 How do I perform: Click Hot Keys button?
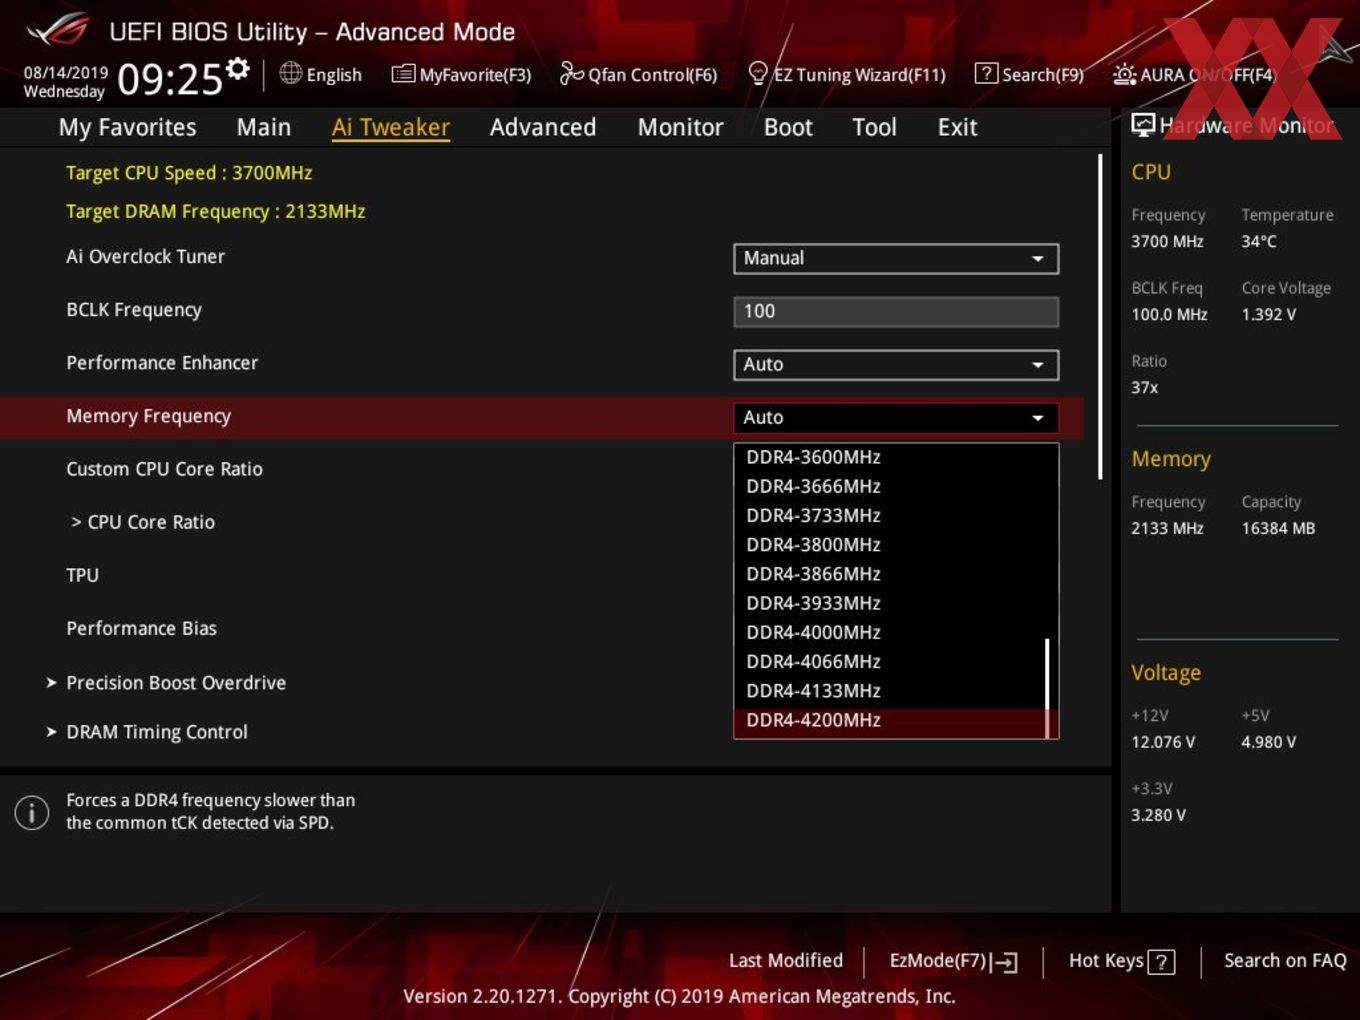1122,961
